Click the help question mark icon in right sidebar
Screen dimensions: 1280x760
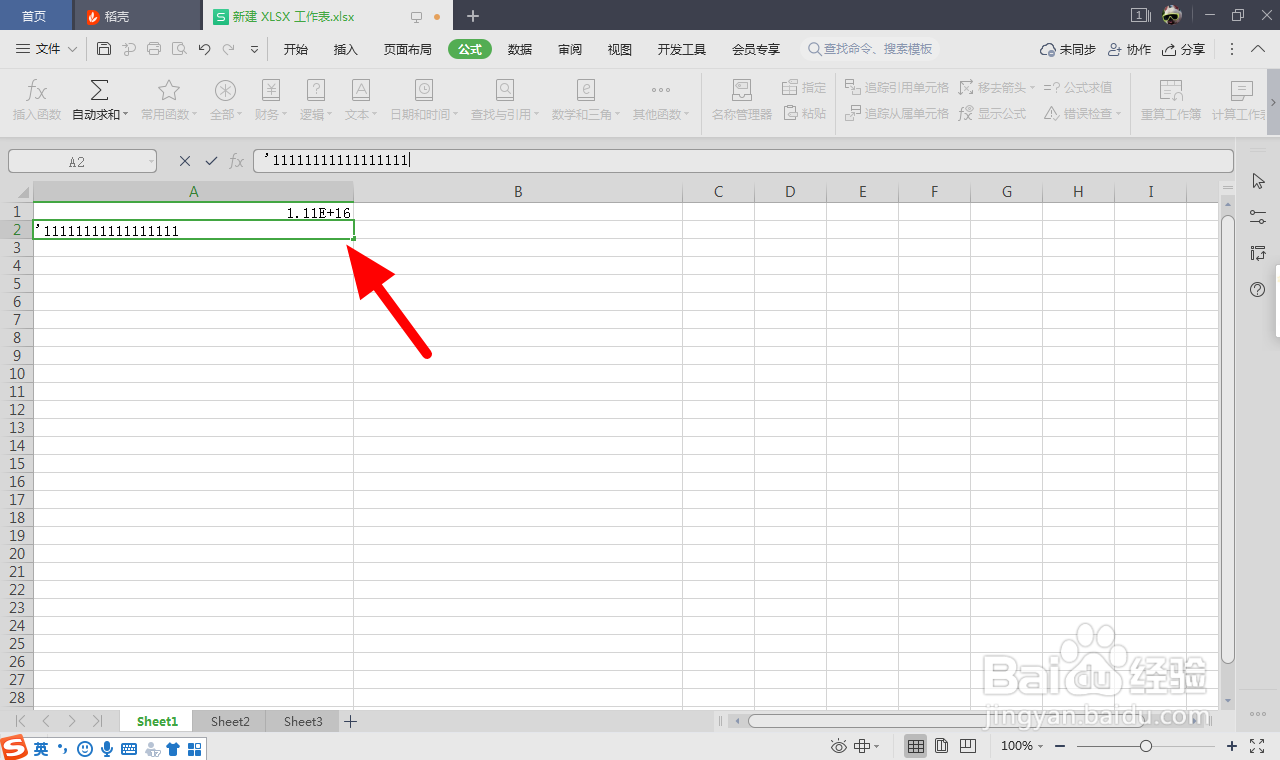point(1259,290)
